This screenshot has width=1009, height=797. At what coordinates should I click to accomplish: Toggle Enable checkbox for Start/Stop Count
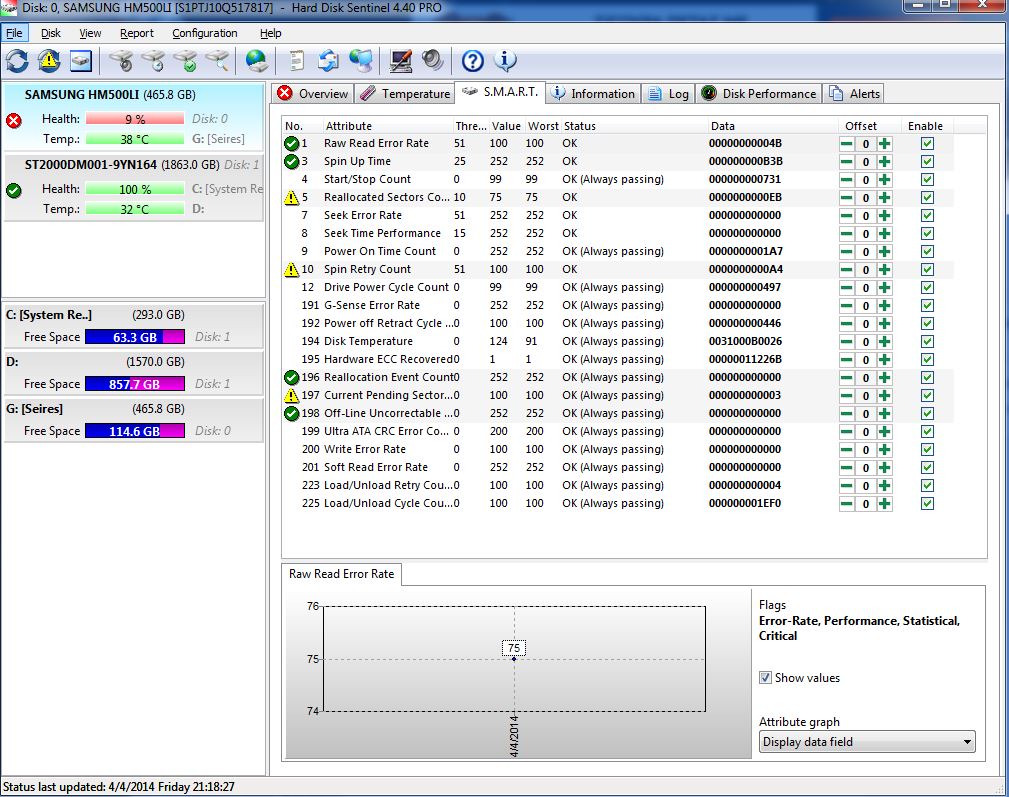(x=927, y=179)
